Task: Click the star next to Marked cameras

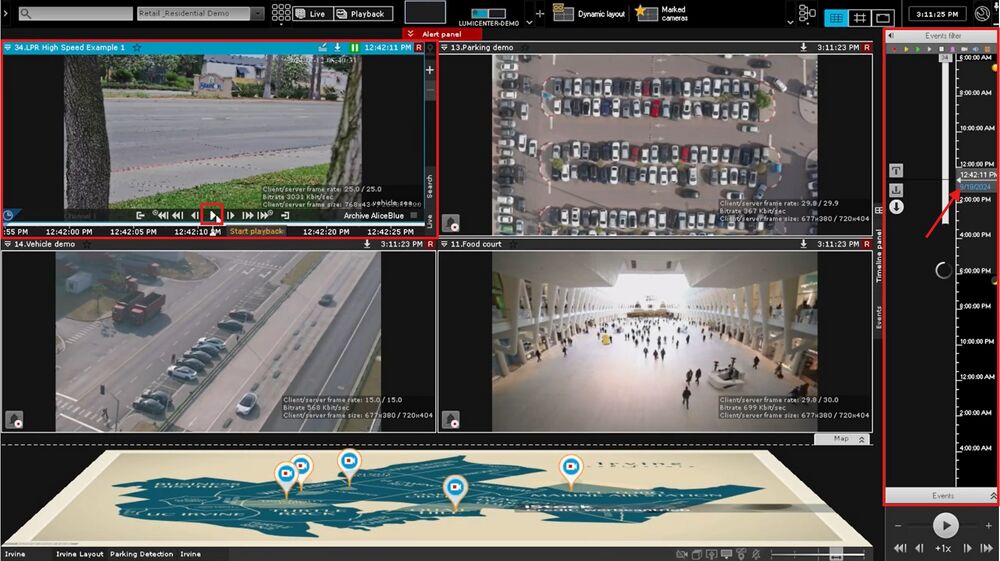Action: point(646,13)
